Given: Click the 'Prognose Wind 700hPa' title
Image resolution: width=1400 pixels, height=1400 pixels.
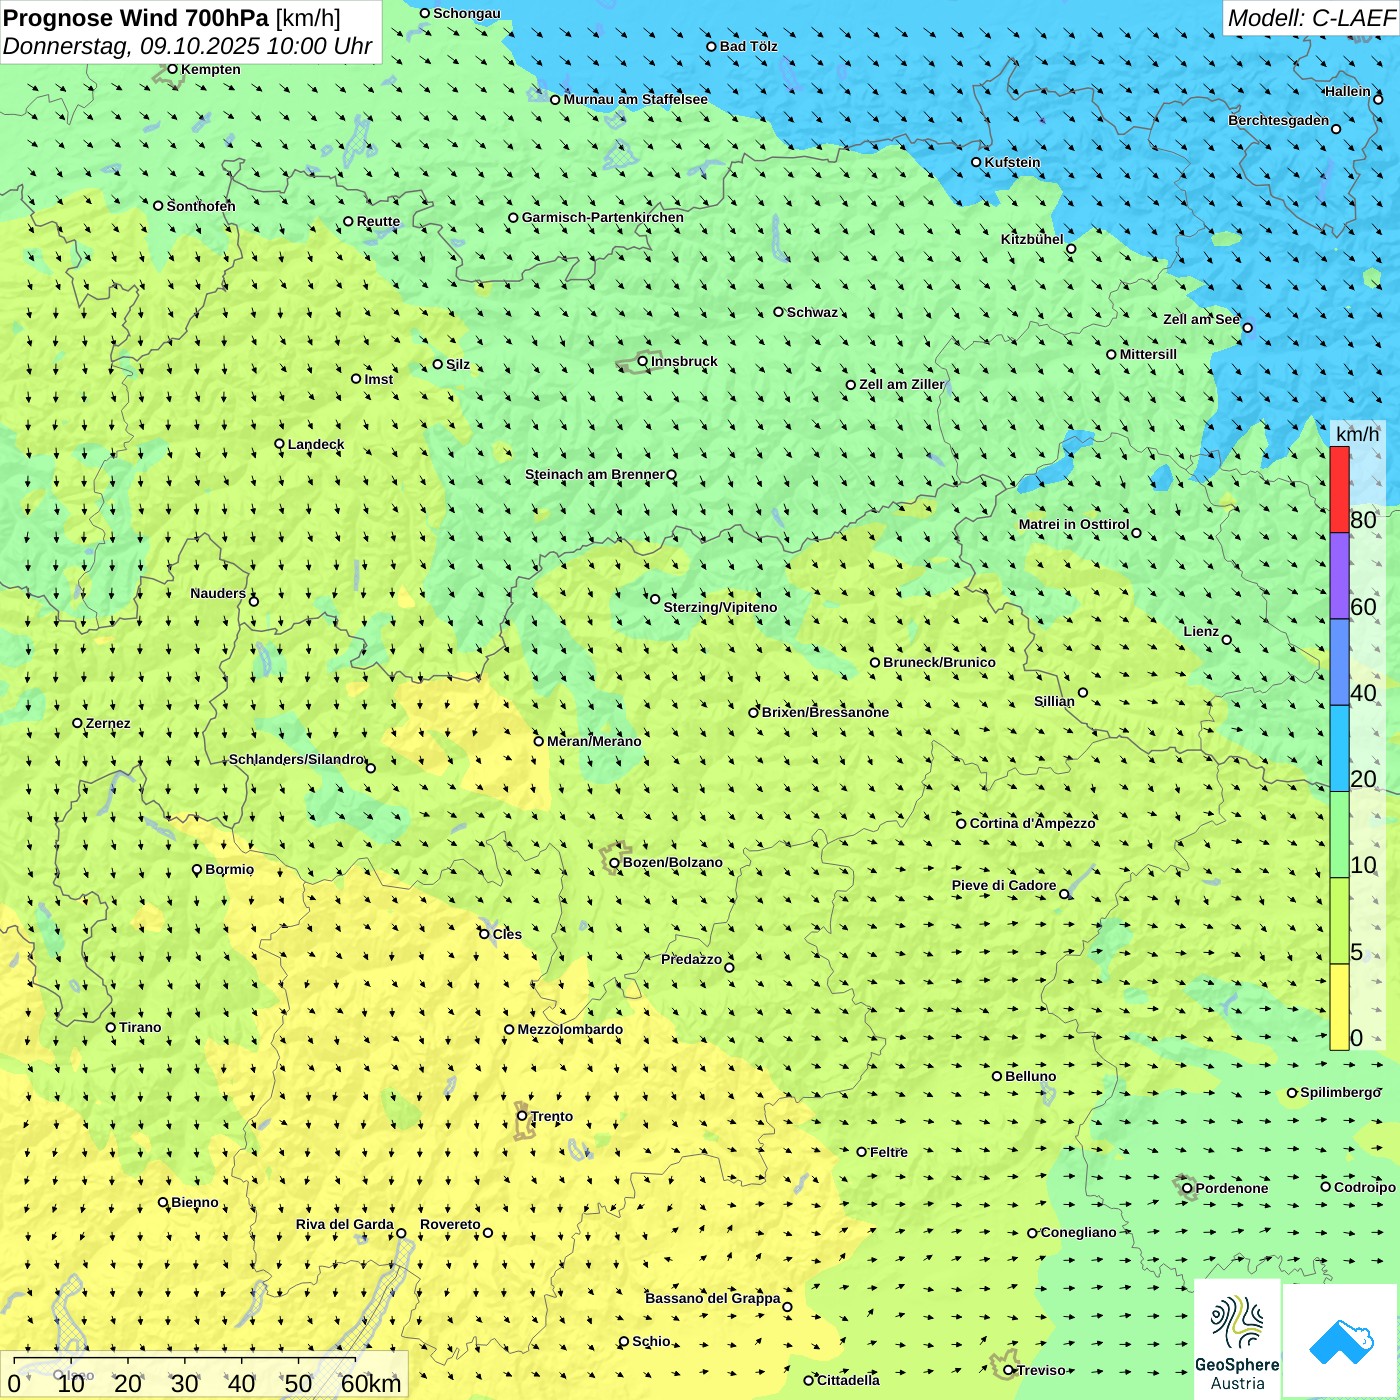Looking at the screenshot, I should pos(136,18).
